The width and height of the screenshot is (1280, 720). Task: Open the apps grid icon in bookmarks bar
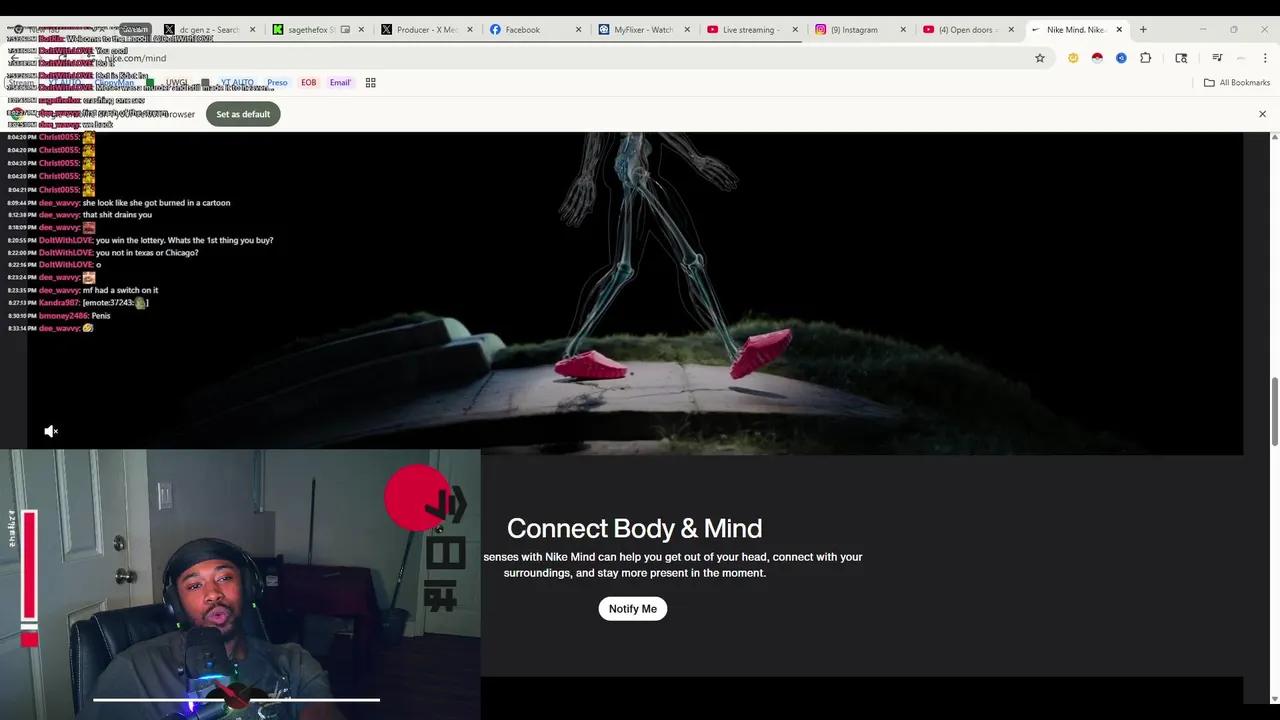(x=371, y=83)
